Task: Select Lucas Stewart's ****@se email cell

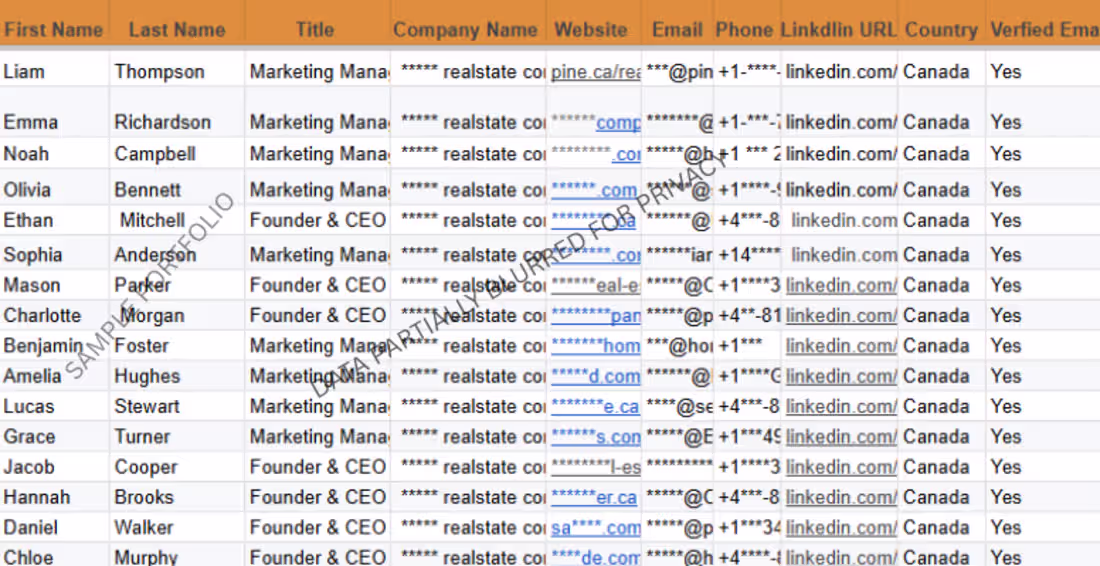Action: 679,406
